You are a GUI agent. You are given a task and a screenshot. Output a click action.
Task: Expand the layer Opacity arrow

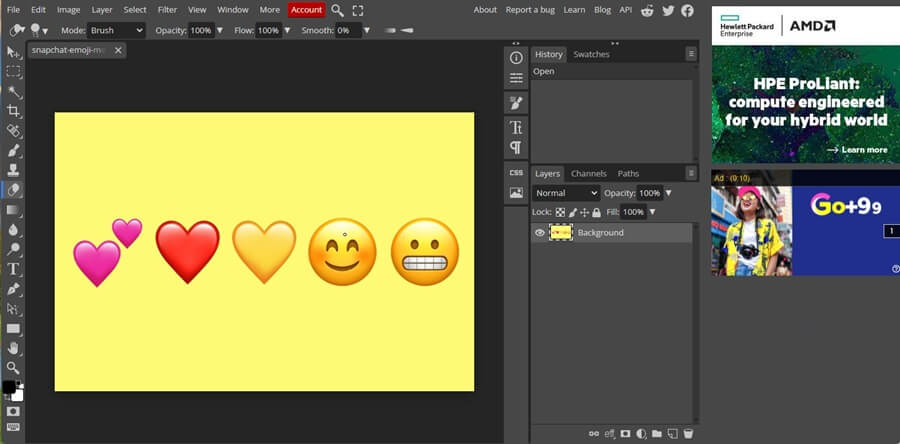point(668,193)
